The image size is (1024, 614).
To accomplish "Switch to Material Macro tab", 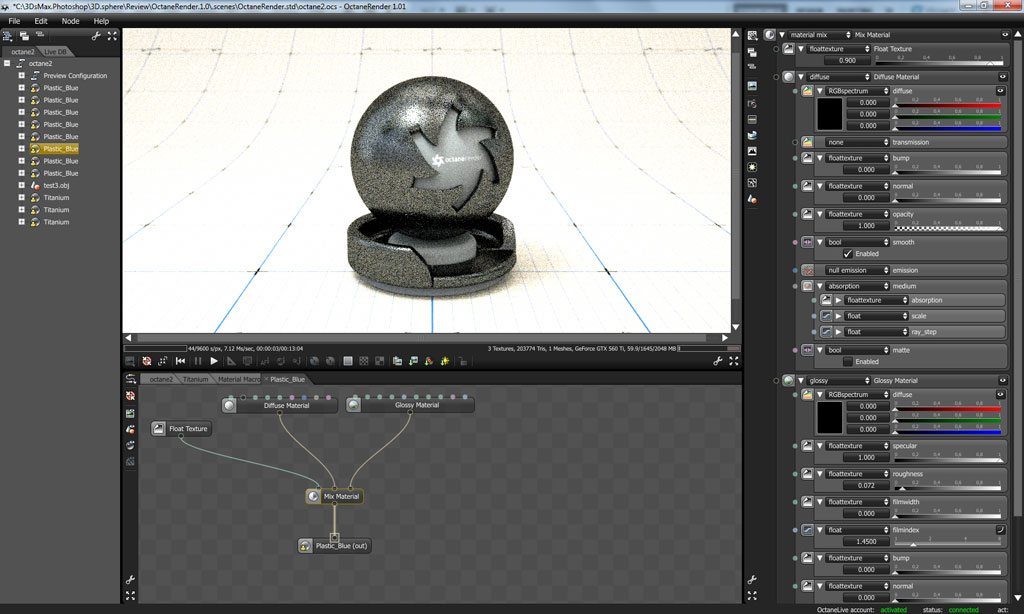I will (x=238, y=379).
